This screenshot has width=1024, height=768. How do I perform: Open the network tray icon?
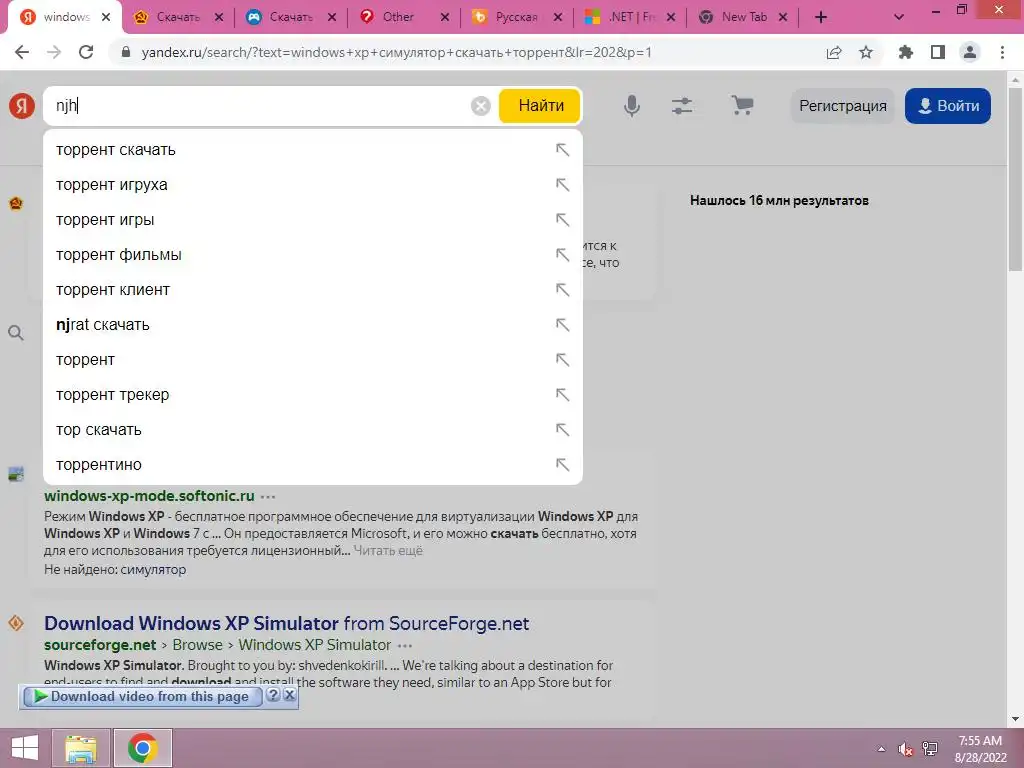930,749
